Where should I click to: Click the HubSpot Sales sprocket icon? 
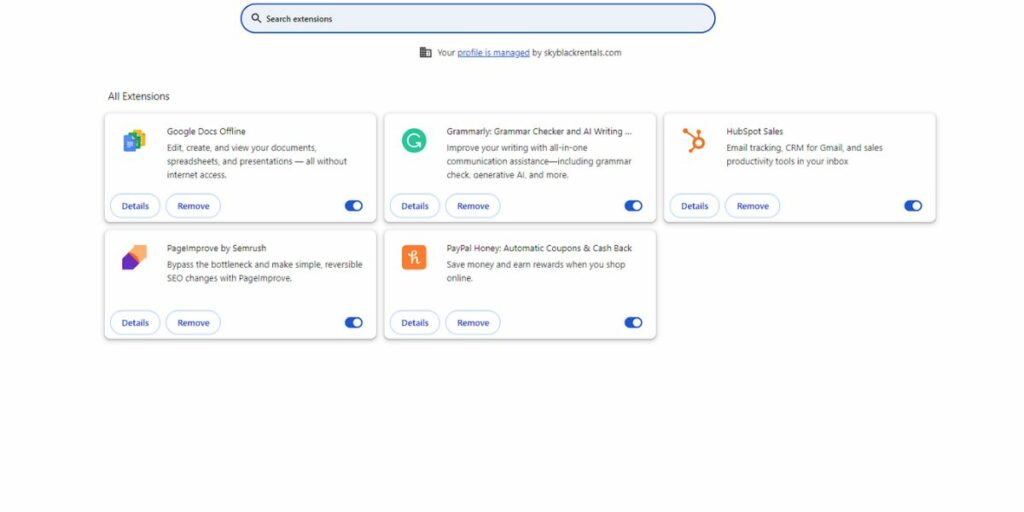tap(694, 140)
